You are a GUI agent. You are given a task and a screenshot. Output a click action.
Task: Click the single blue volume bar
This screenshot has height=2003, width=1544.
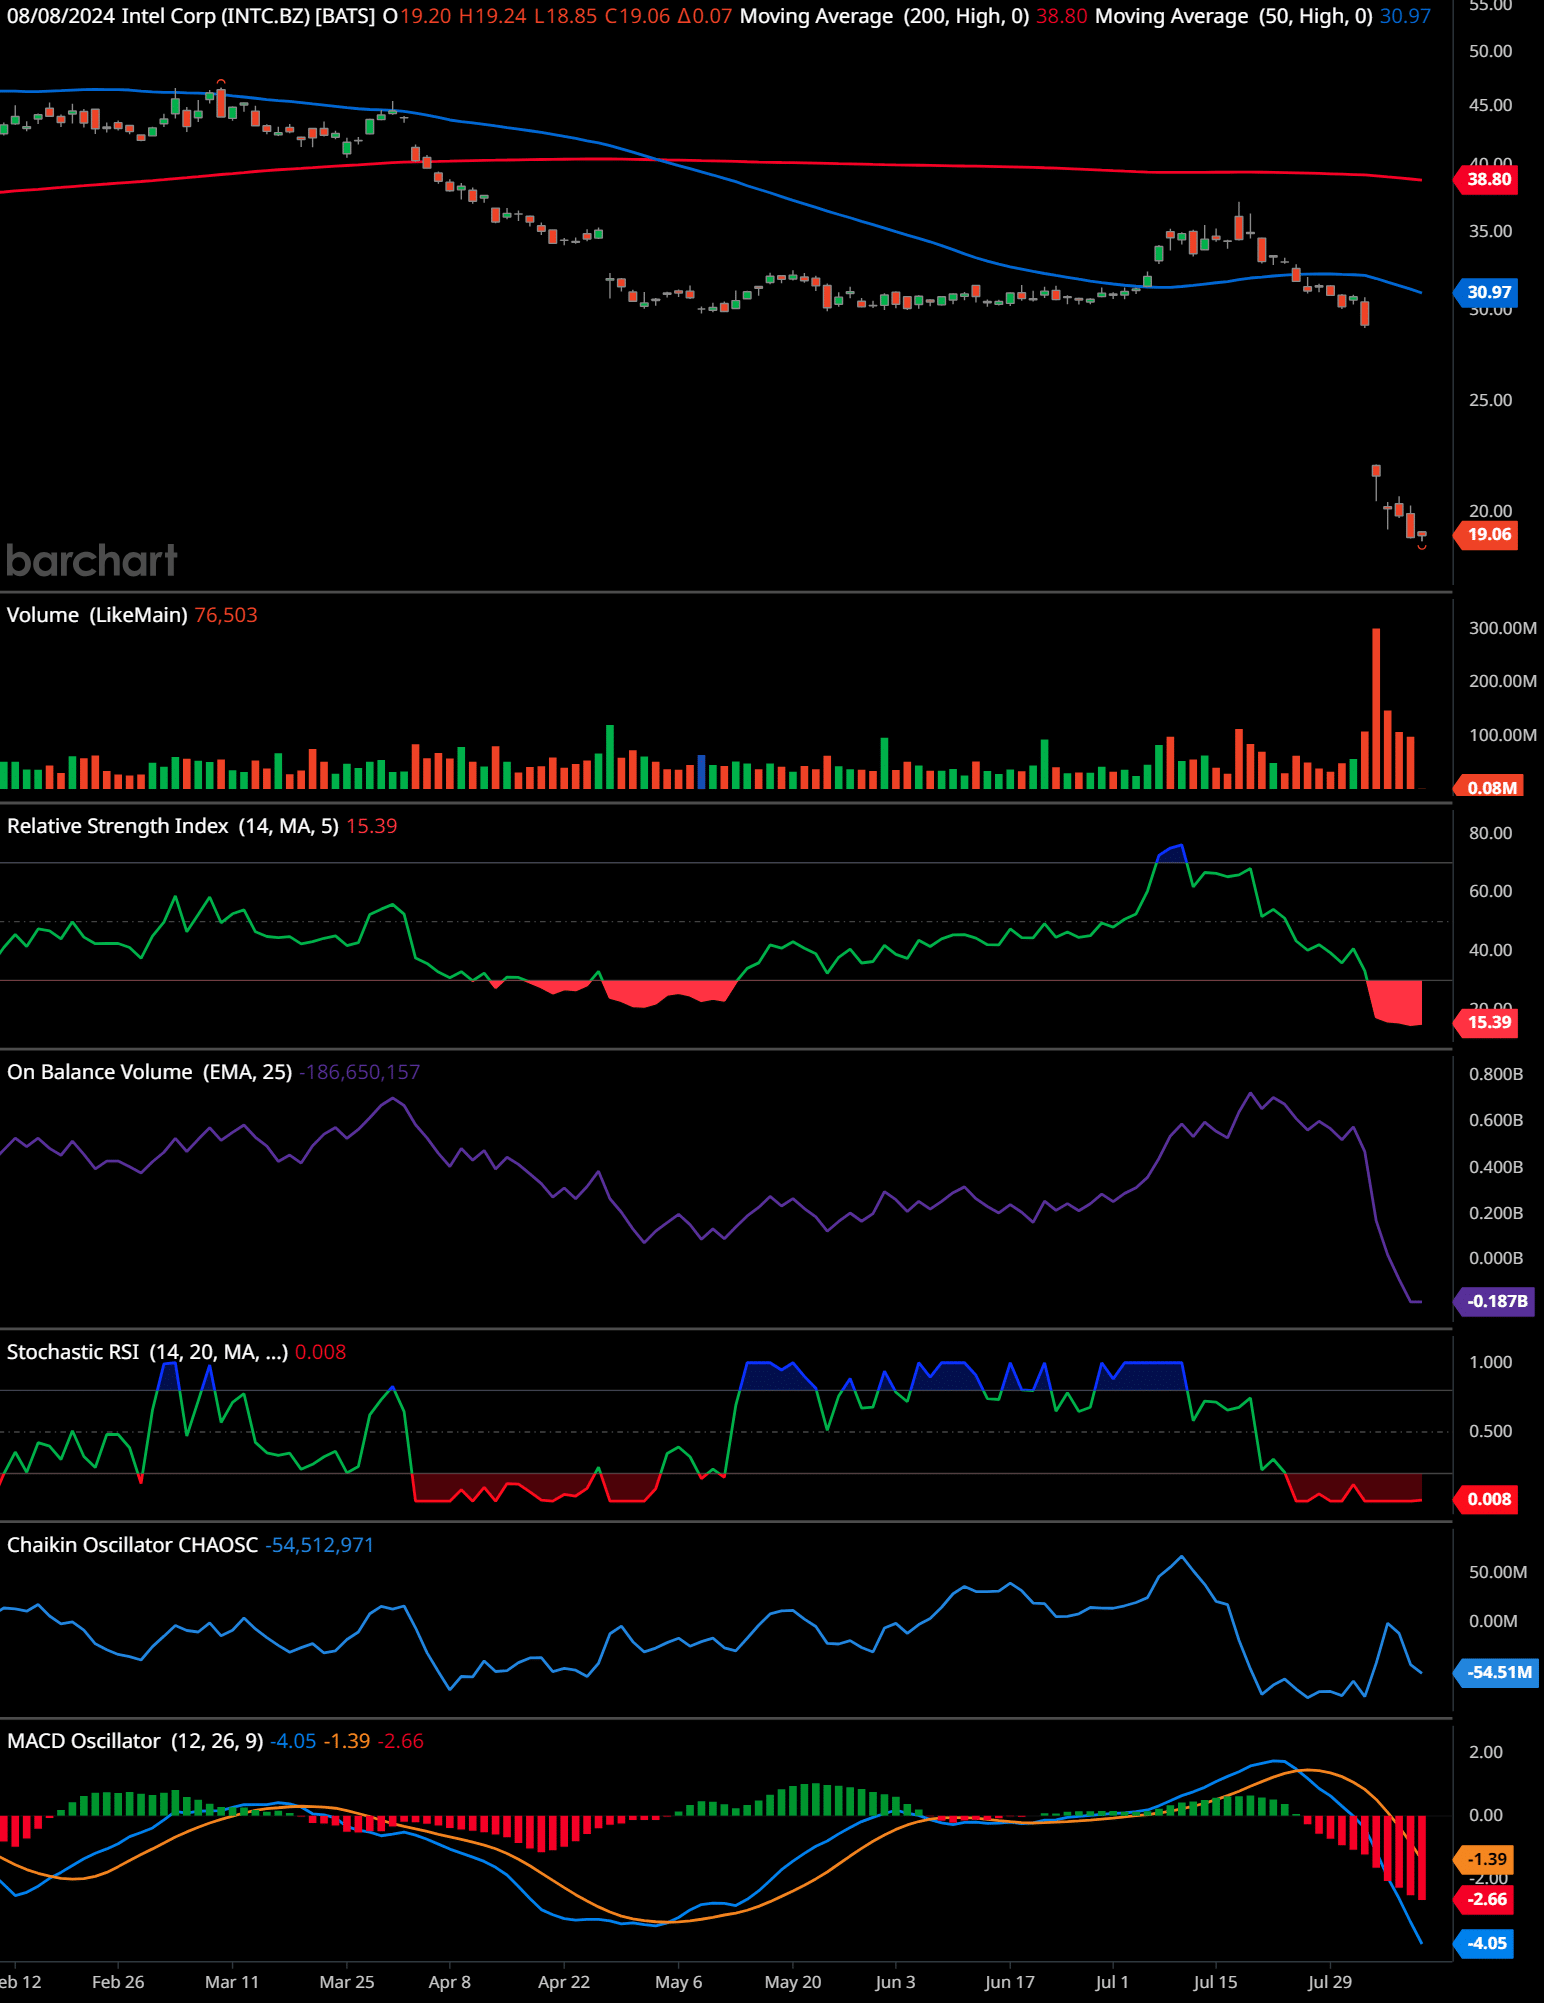coord(702,772)
